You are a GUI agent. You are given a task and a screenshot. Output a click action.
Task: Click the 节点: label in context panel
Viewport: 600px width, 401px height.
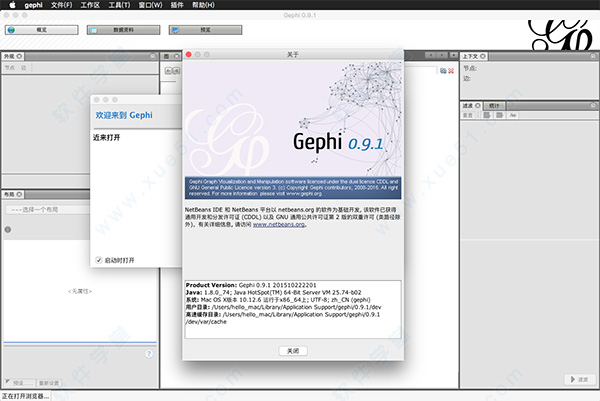(x=470, y=68)
